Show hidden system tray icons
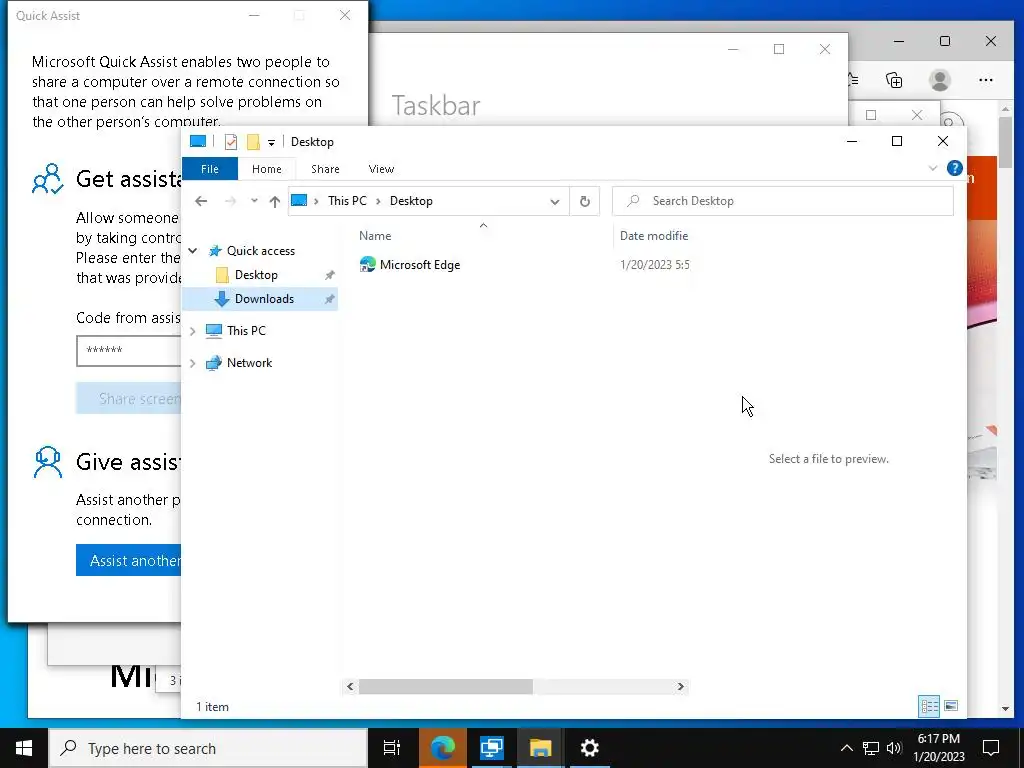The image size is (1024, 768). (x=846, y=748)
